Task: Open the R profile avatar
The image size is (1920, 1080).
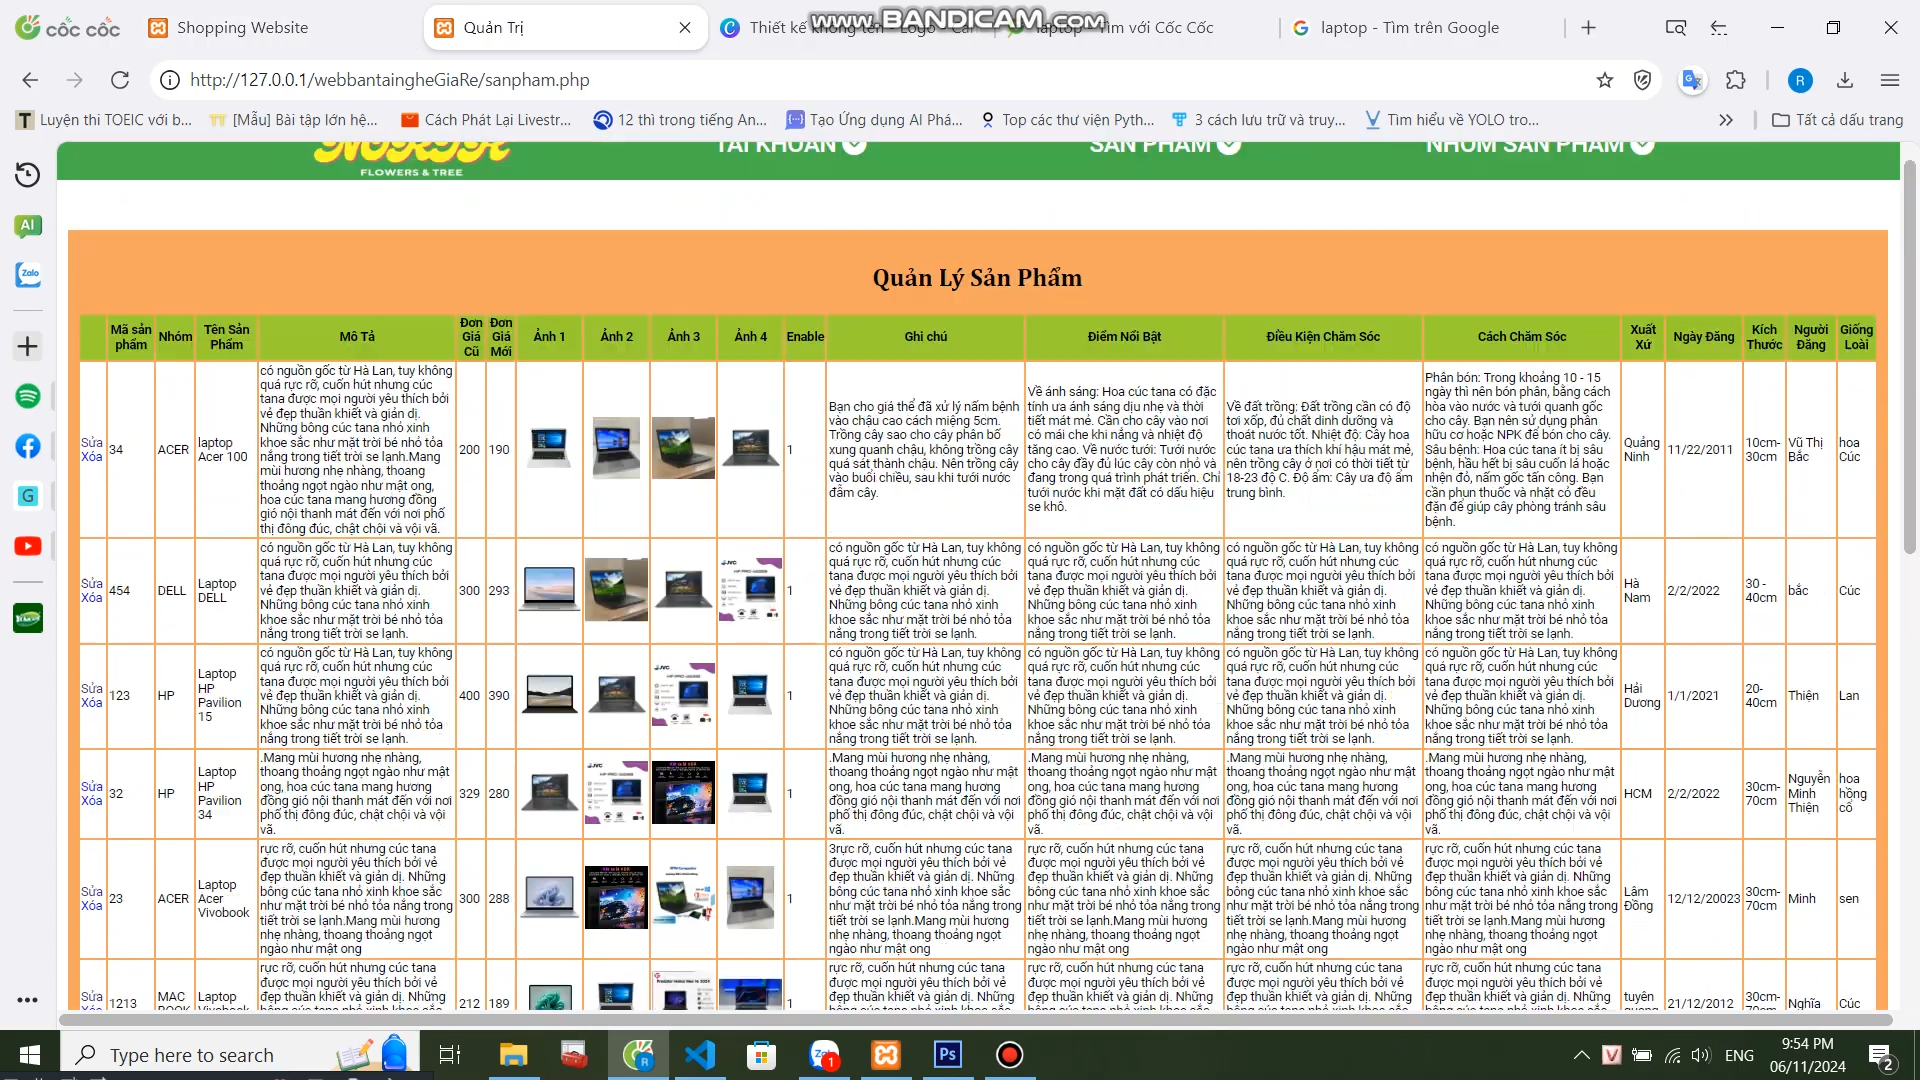Action: [1800, 80]
